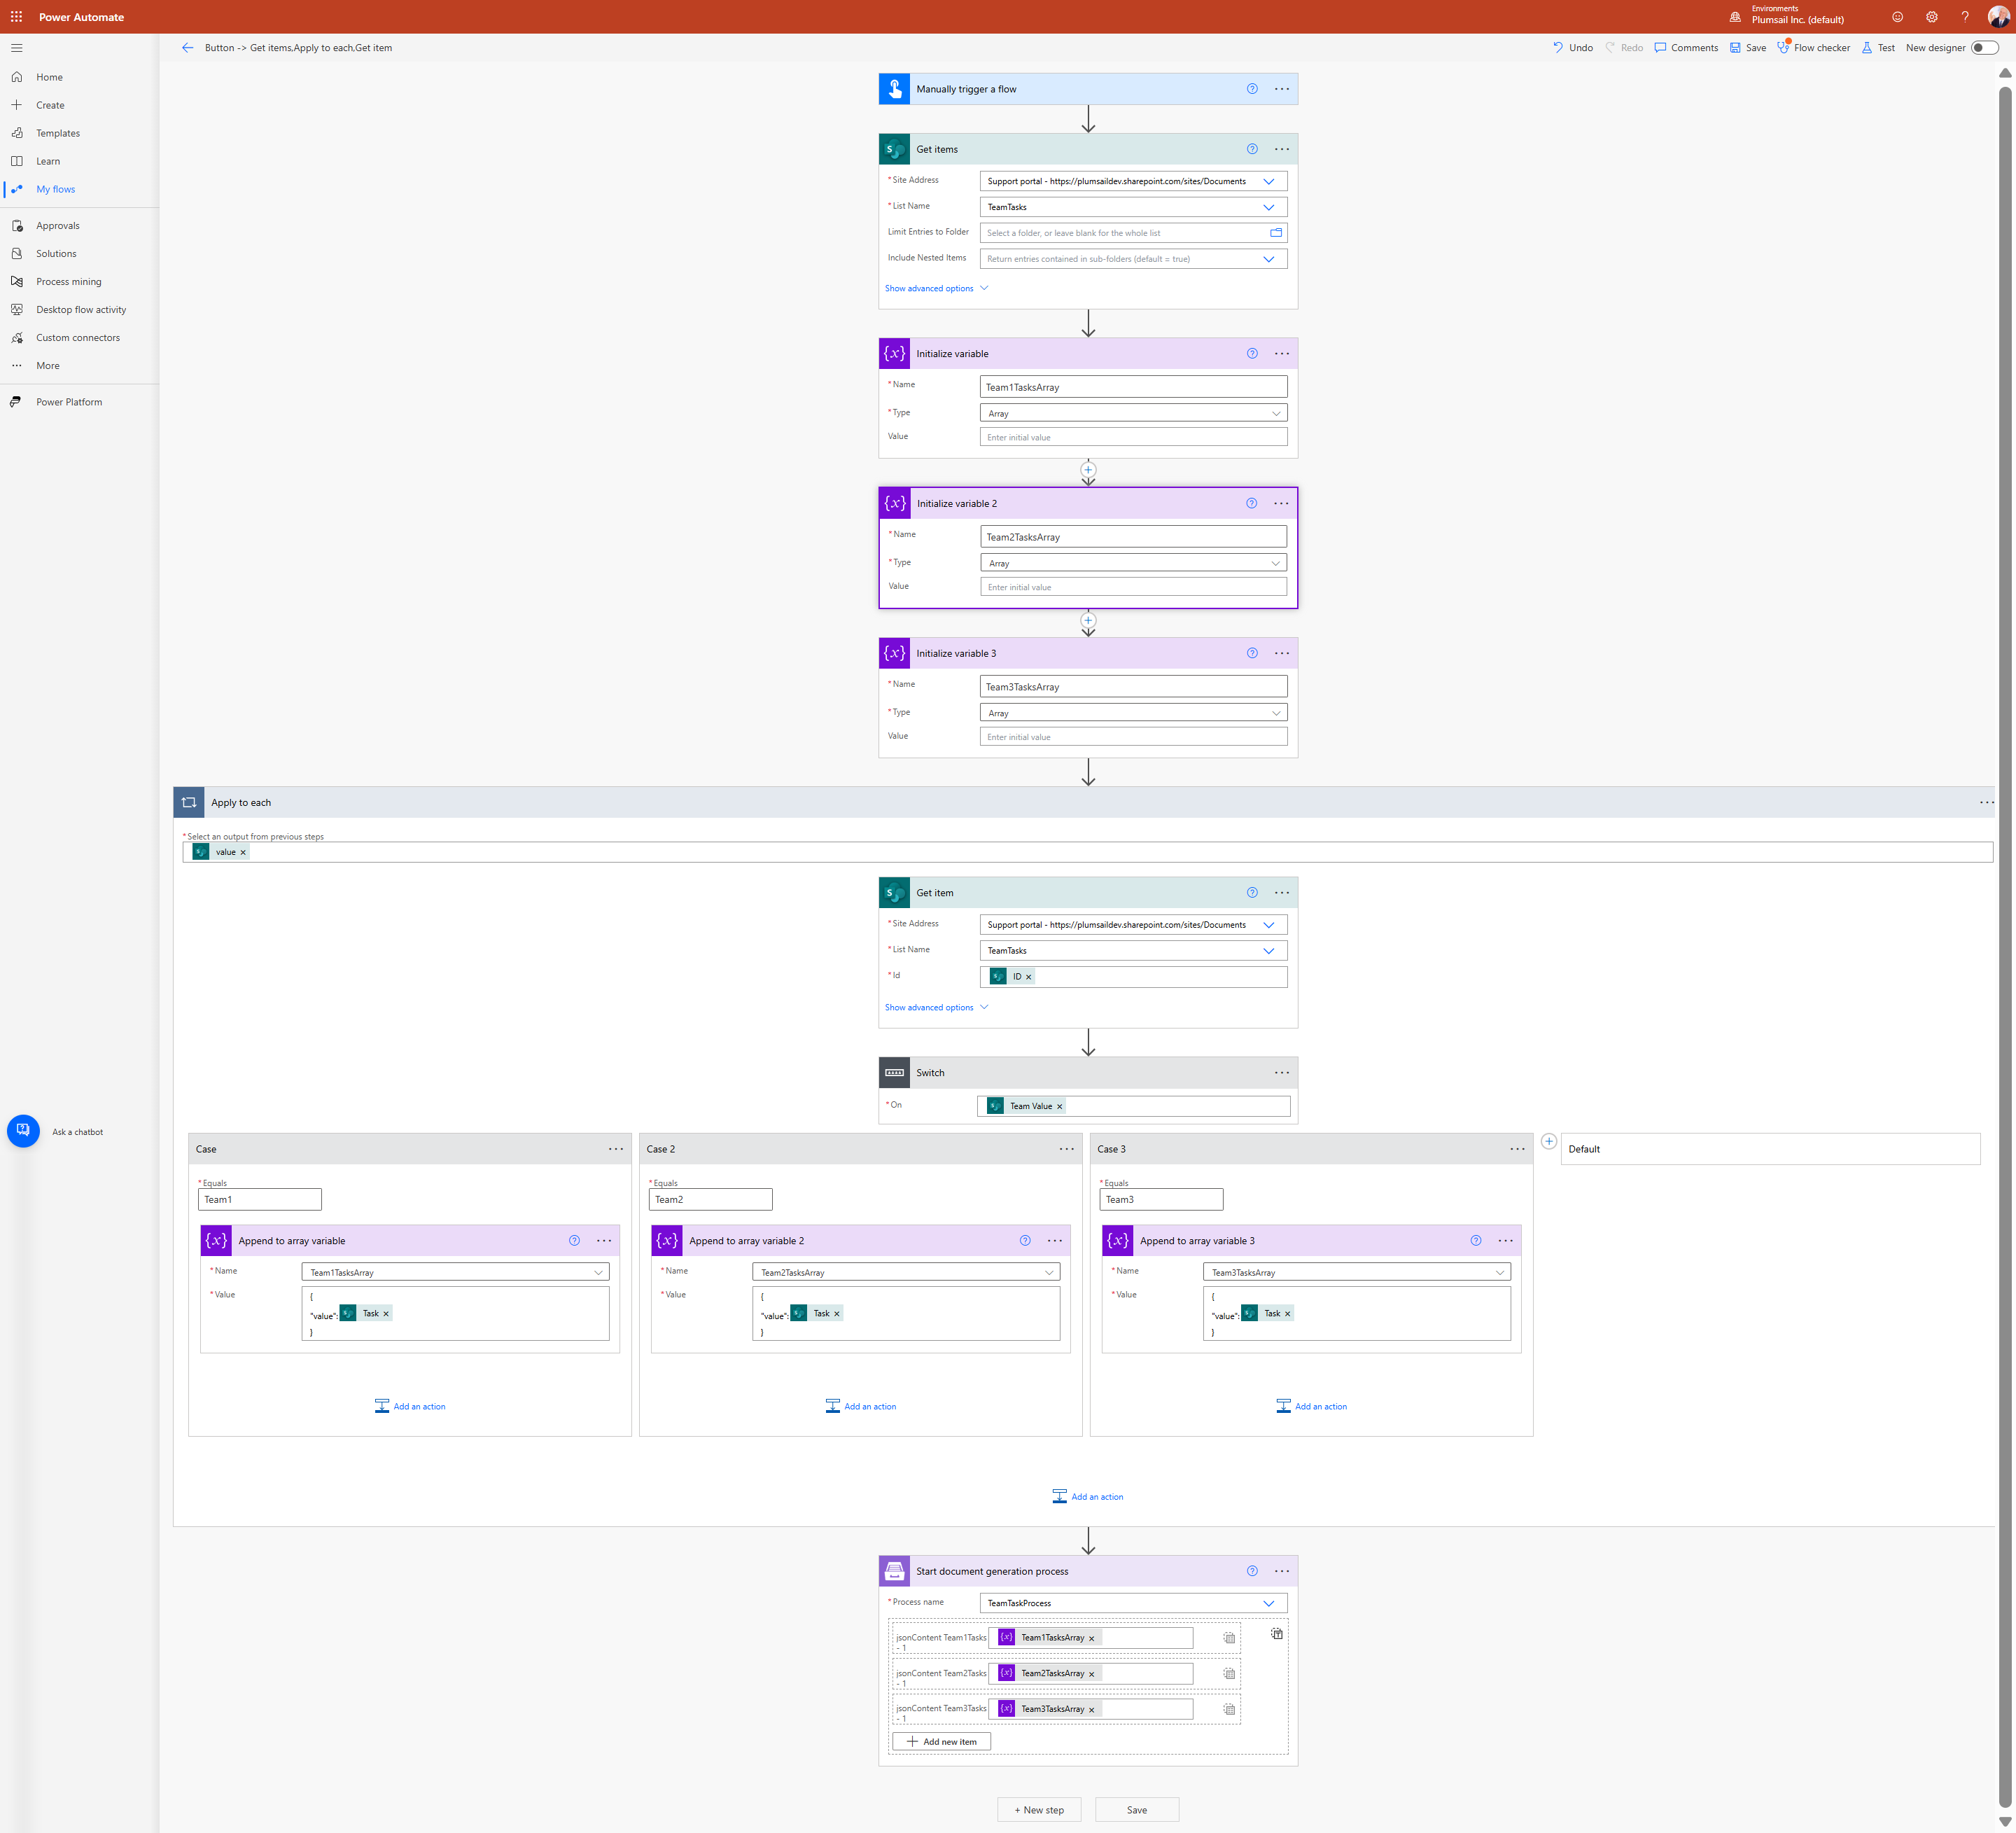Click the New step button
Image resolution: width=2016 pixels, height=1833 pixels.
pyautogui.click(x=1038, y=1809)
